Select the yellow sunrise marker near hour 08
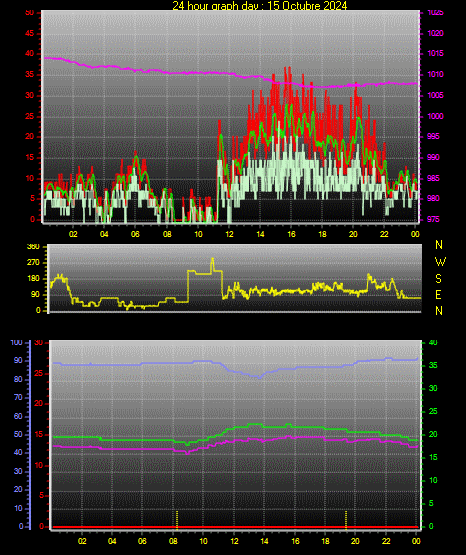This screenshot has height=555, width=466. [177, 519]
